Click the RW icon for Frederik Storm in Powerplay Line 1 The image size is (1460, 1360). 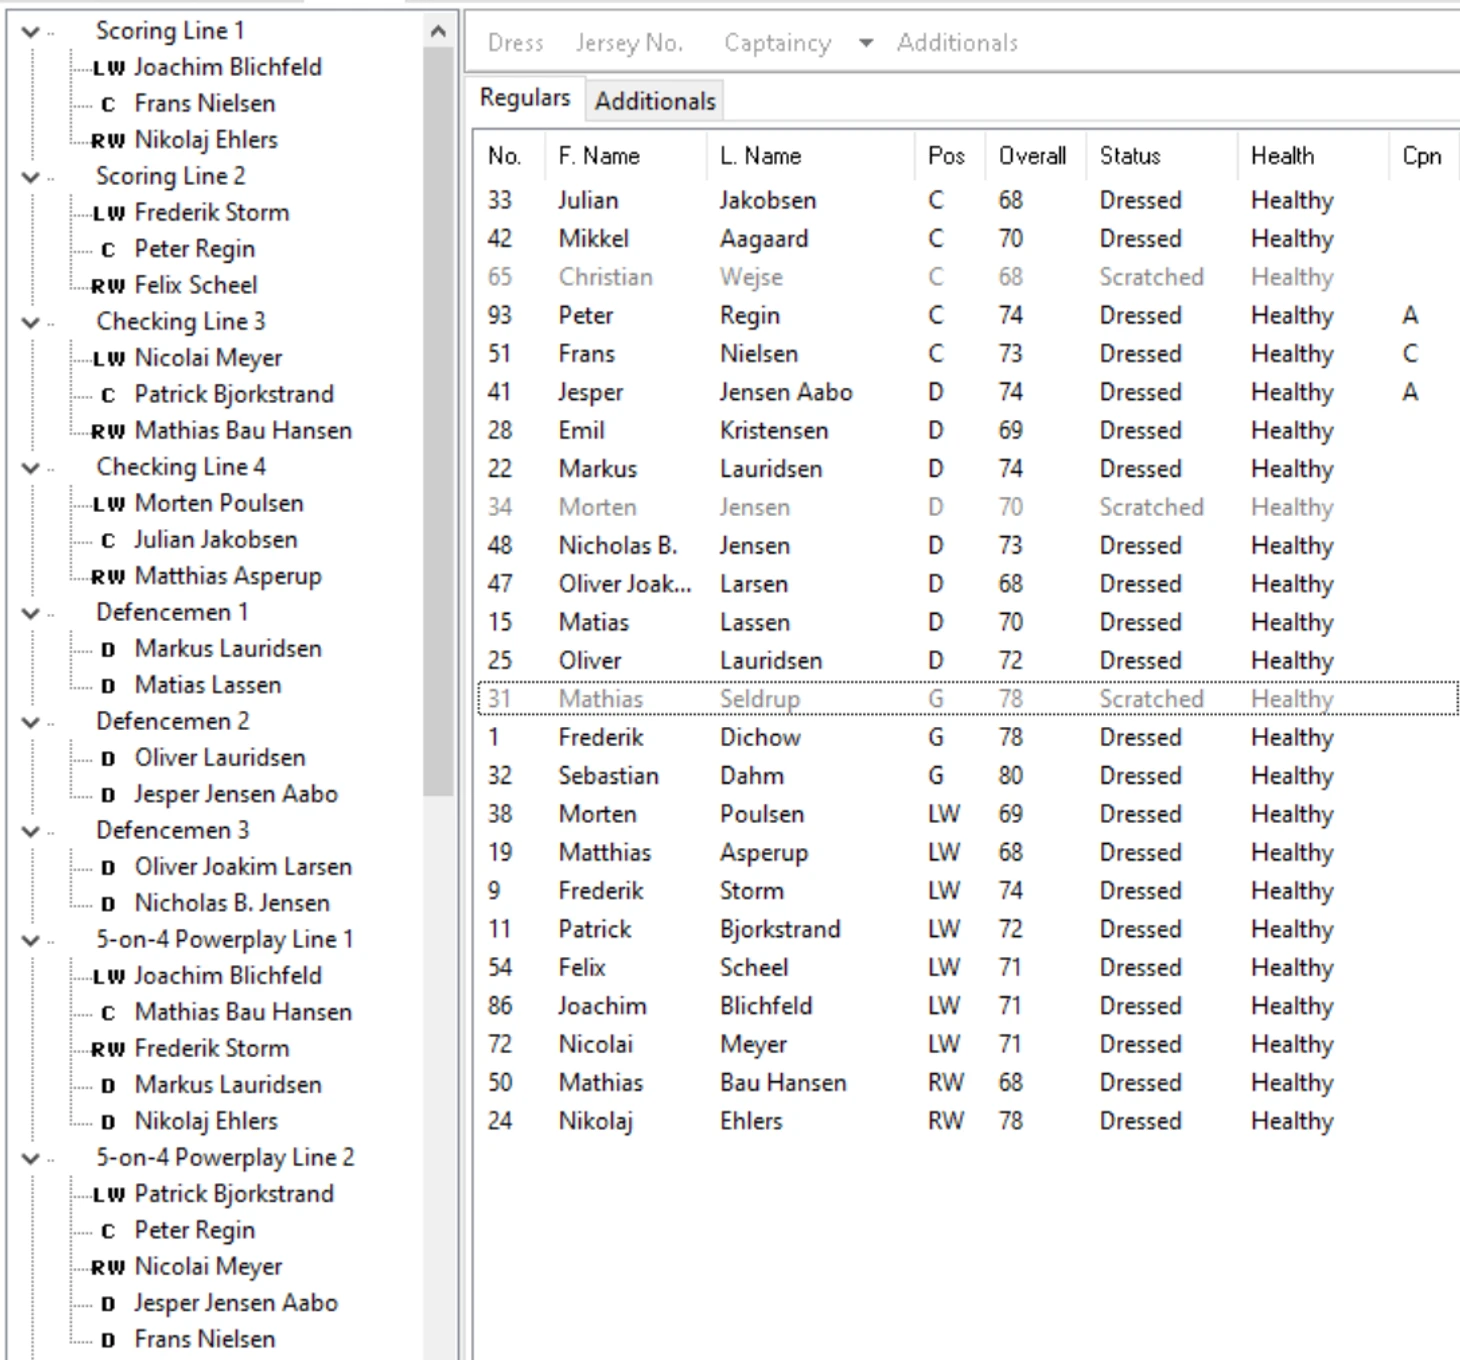pyautogui.click(x=108, y=1050)
